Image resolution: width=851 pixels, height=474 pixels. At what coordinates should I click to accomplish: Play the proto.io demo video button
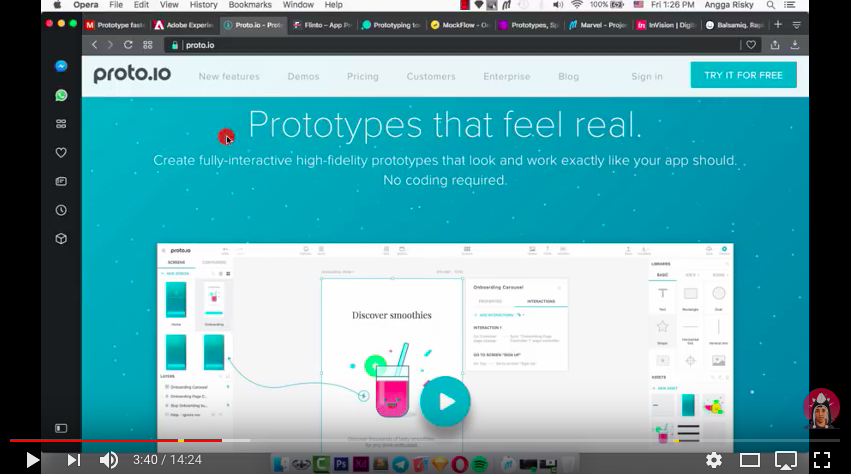[445, 401]
